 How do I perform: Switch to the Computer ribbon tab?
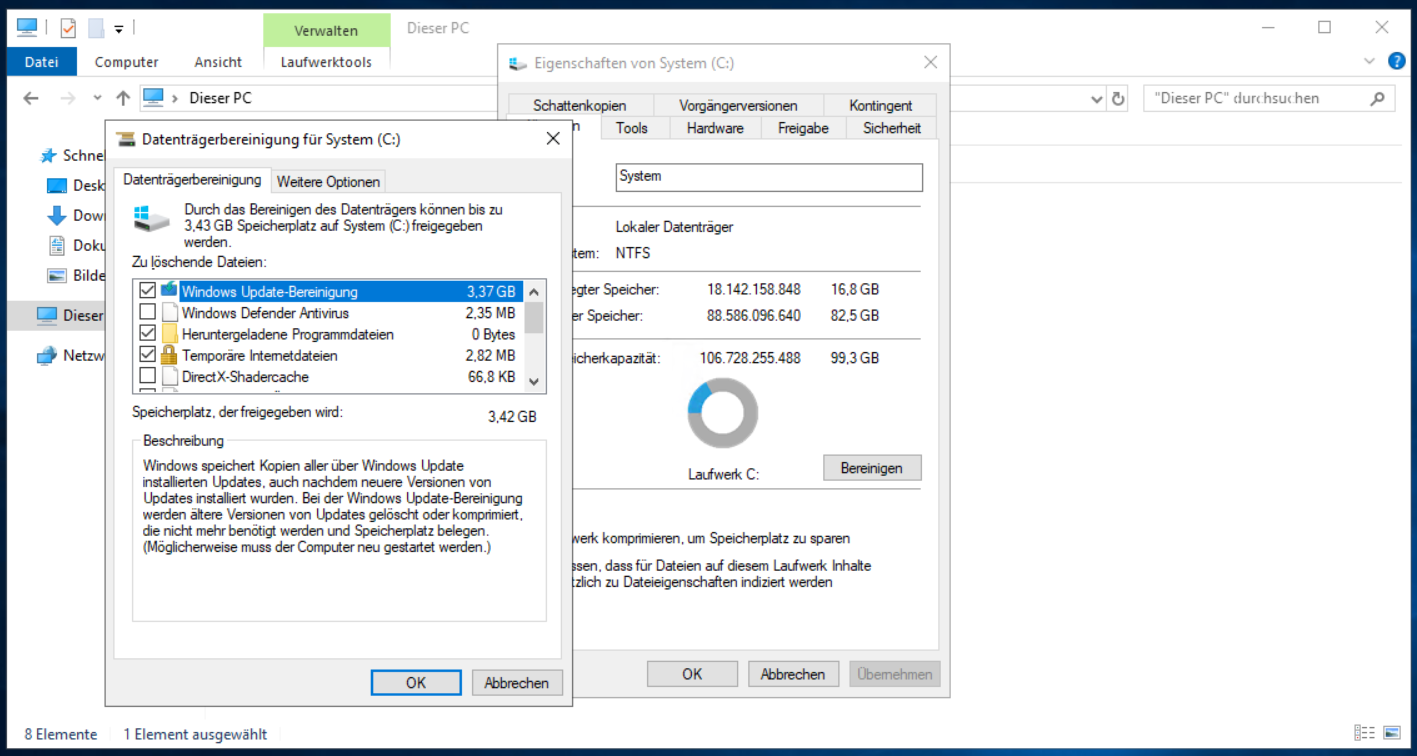tap(127, 61)
